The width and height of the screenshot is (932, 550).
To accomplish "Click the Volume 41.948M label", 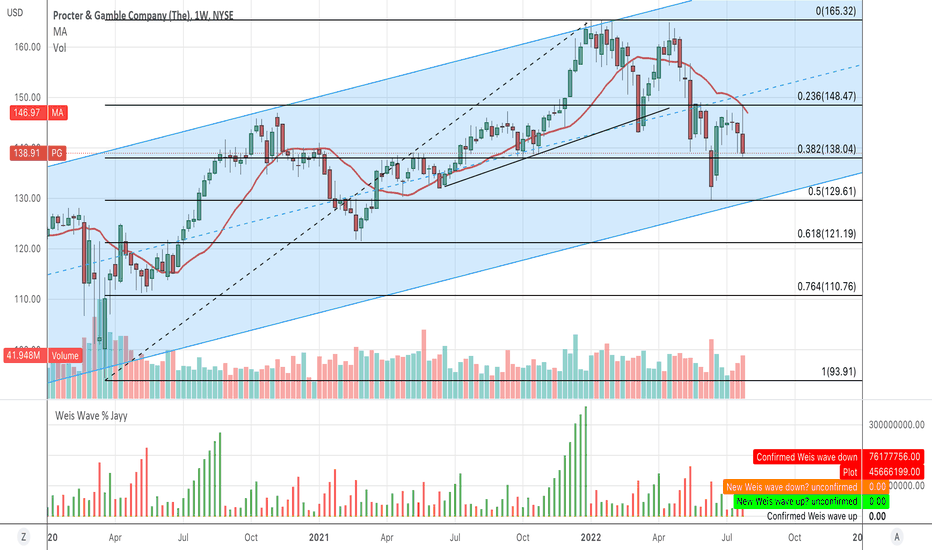I will 43,356.
